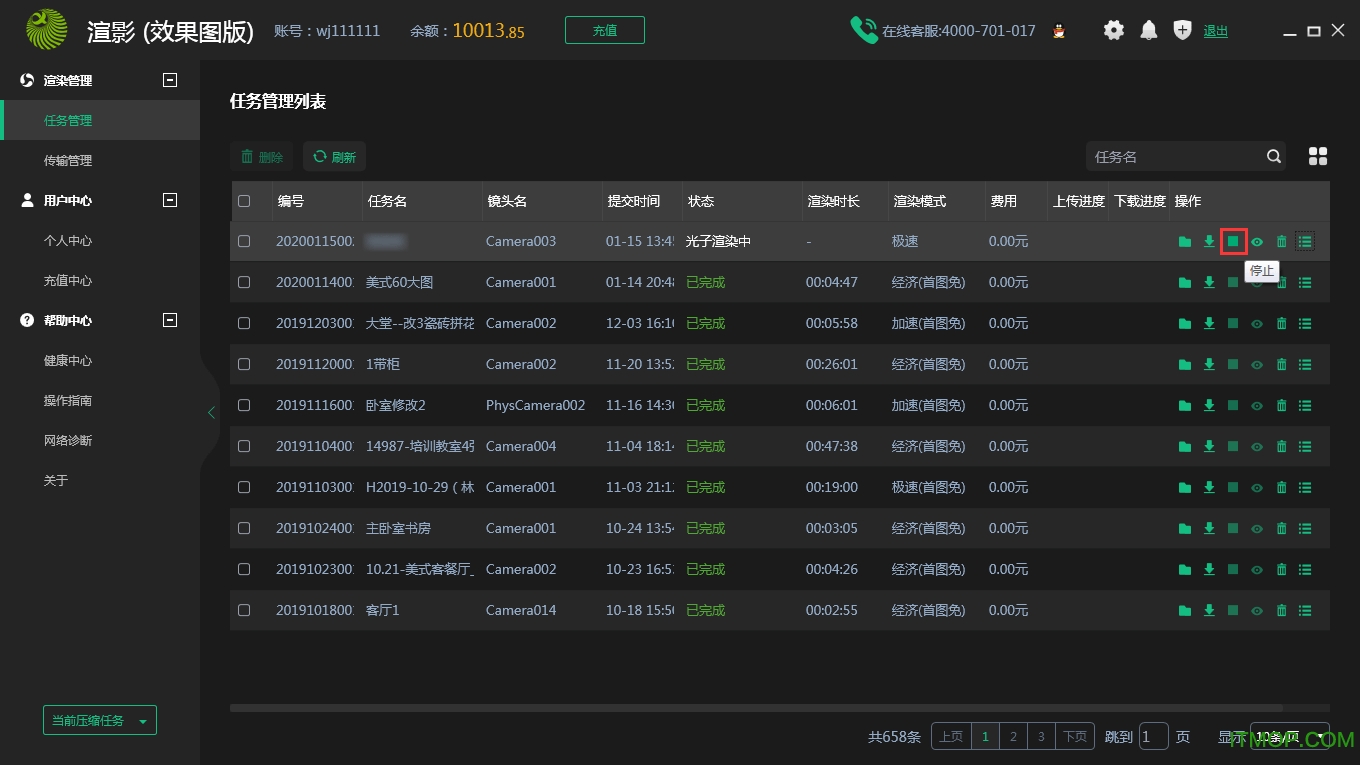Collapse the 帮助中心 sidebar section
Screen dimensions: 1360x765
point(170,320)
